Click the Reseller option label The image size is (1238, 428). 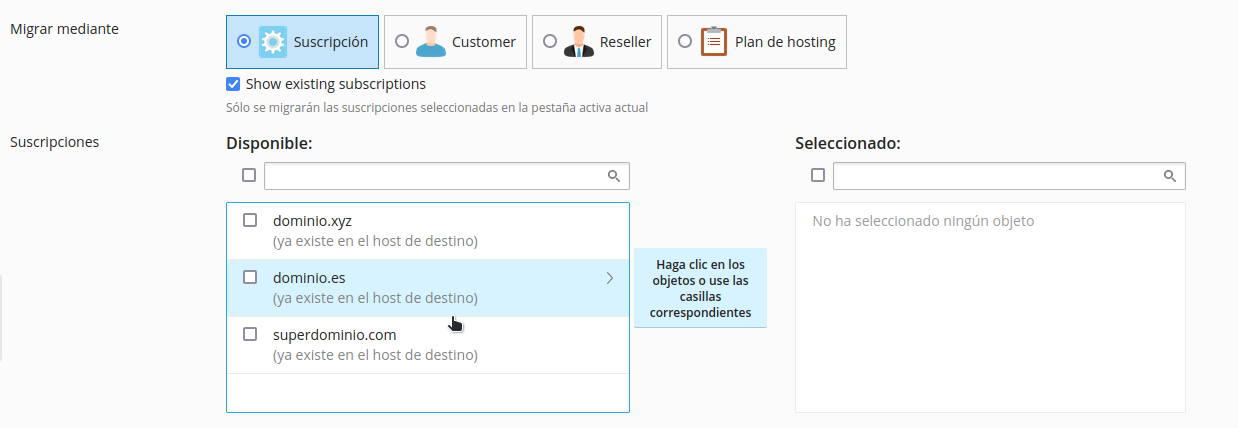click(626, 42)
